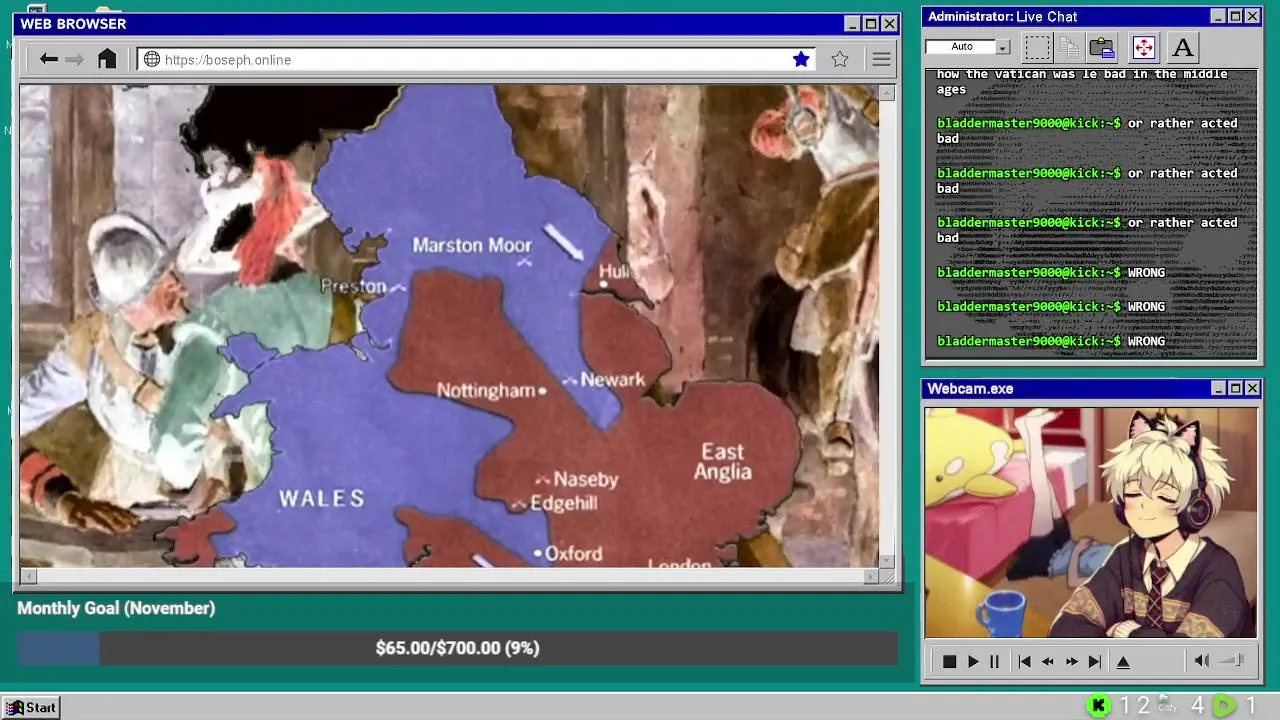Screen dimensions: 1280x720
Task: Click the browser horizontal scrollbar left arrow
Action: coord(28,576)
